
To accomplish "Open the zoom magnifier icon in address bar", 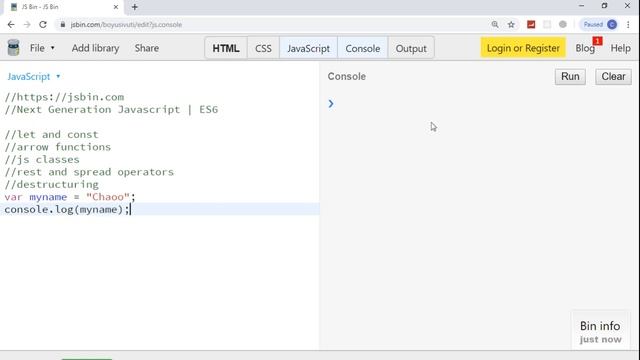I will [x=495, y=24].
